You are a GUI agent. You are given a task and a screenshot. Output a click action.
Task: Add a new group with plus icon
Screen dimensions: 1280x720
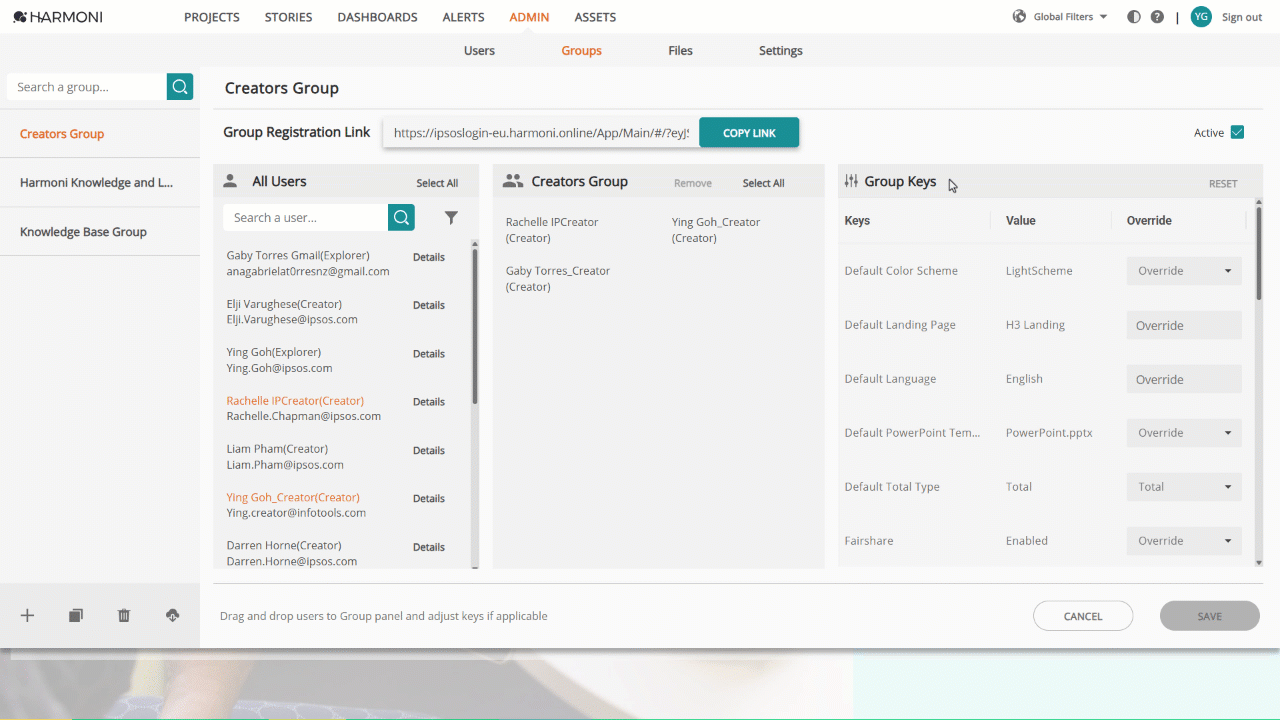coord(27,616)
